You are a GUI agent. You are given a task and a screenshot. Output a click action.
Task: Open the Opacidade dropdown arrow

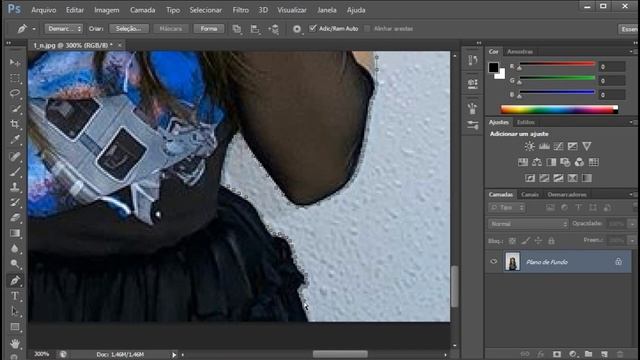(x=632, y=224)
